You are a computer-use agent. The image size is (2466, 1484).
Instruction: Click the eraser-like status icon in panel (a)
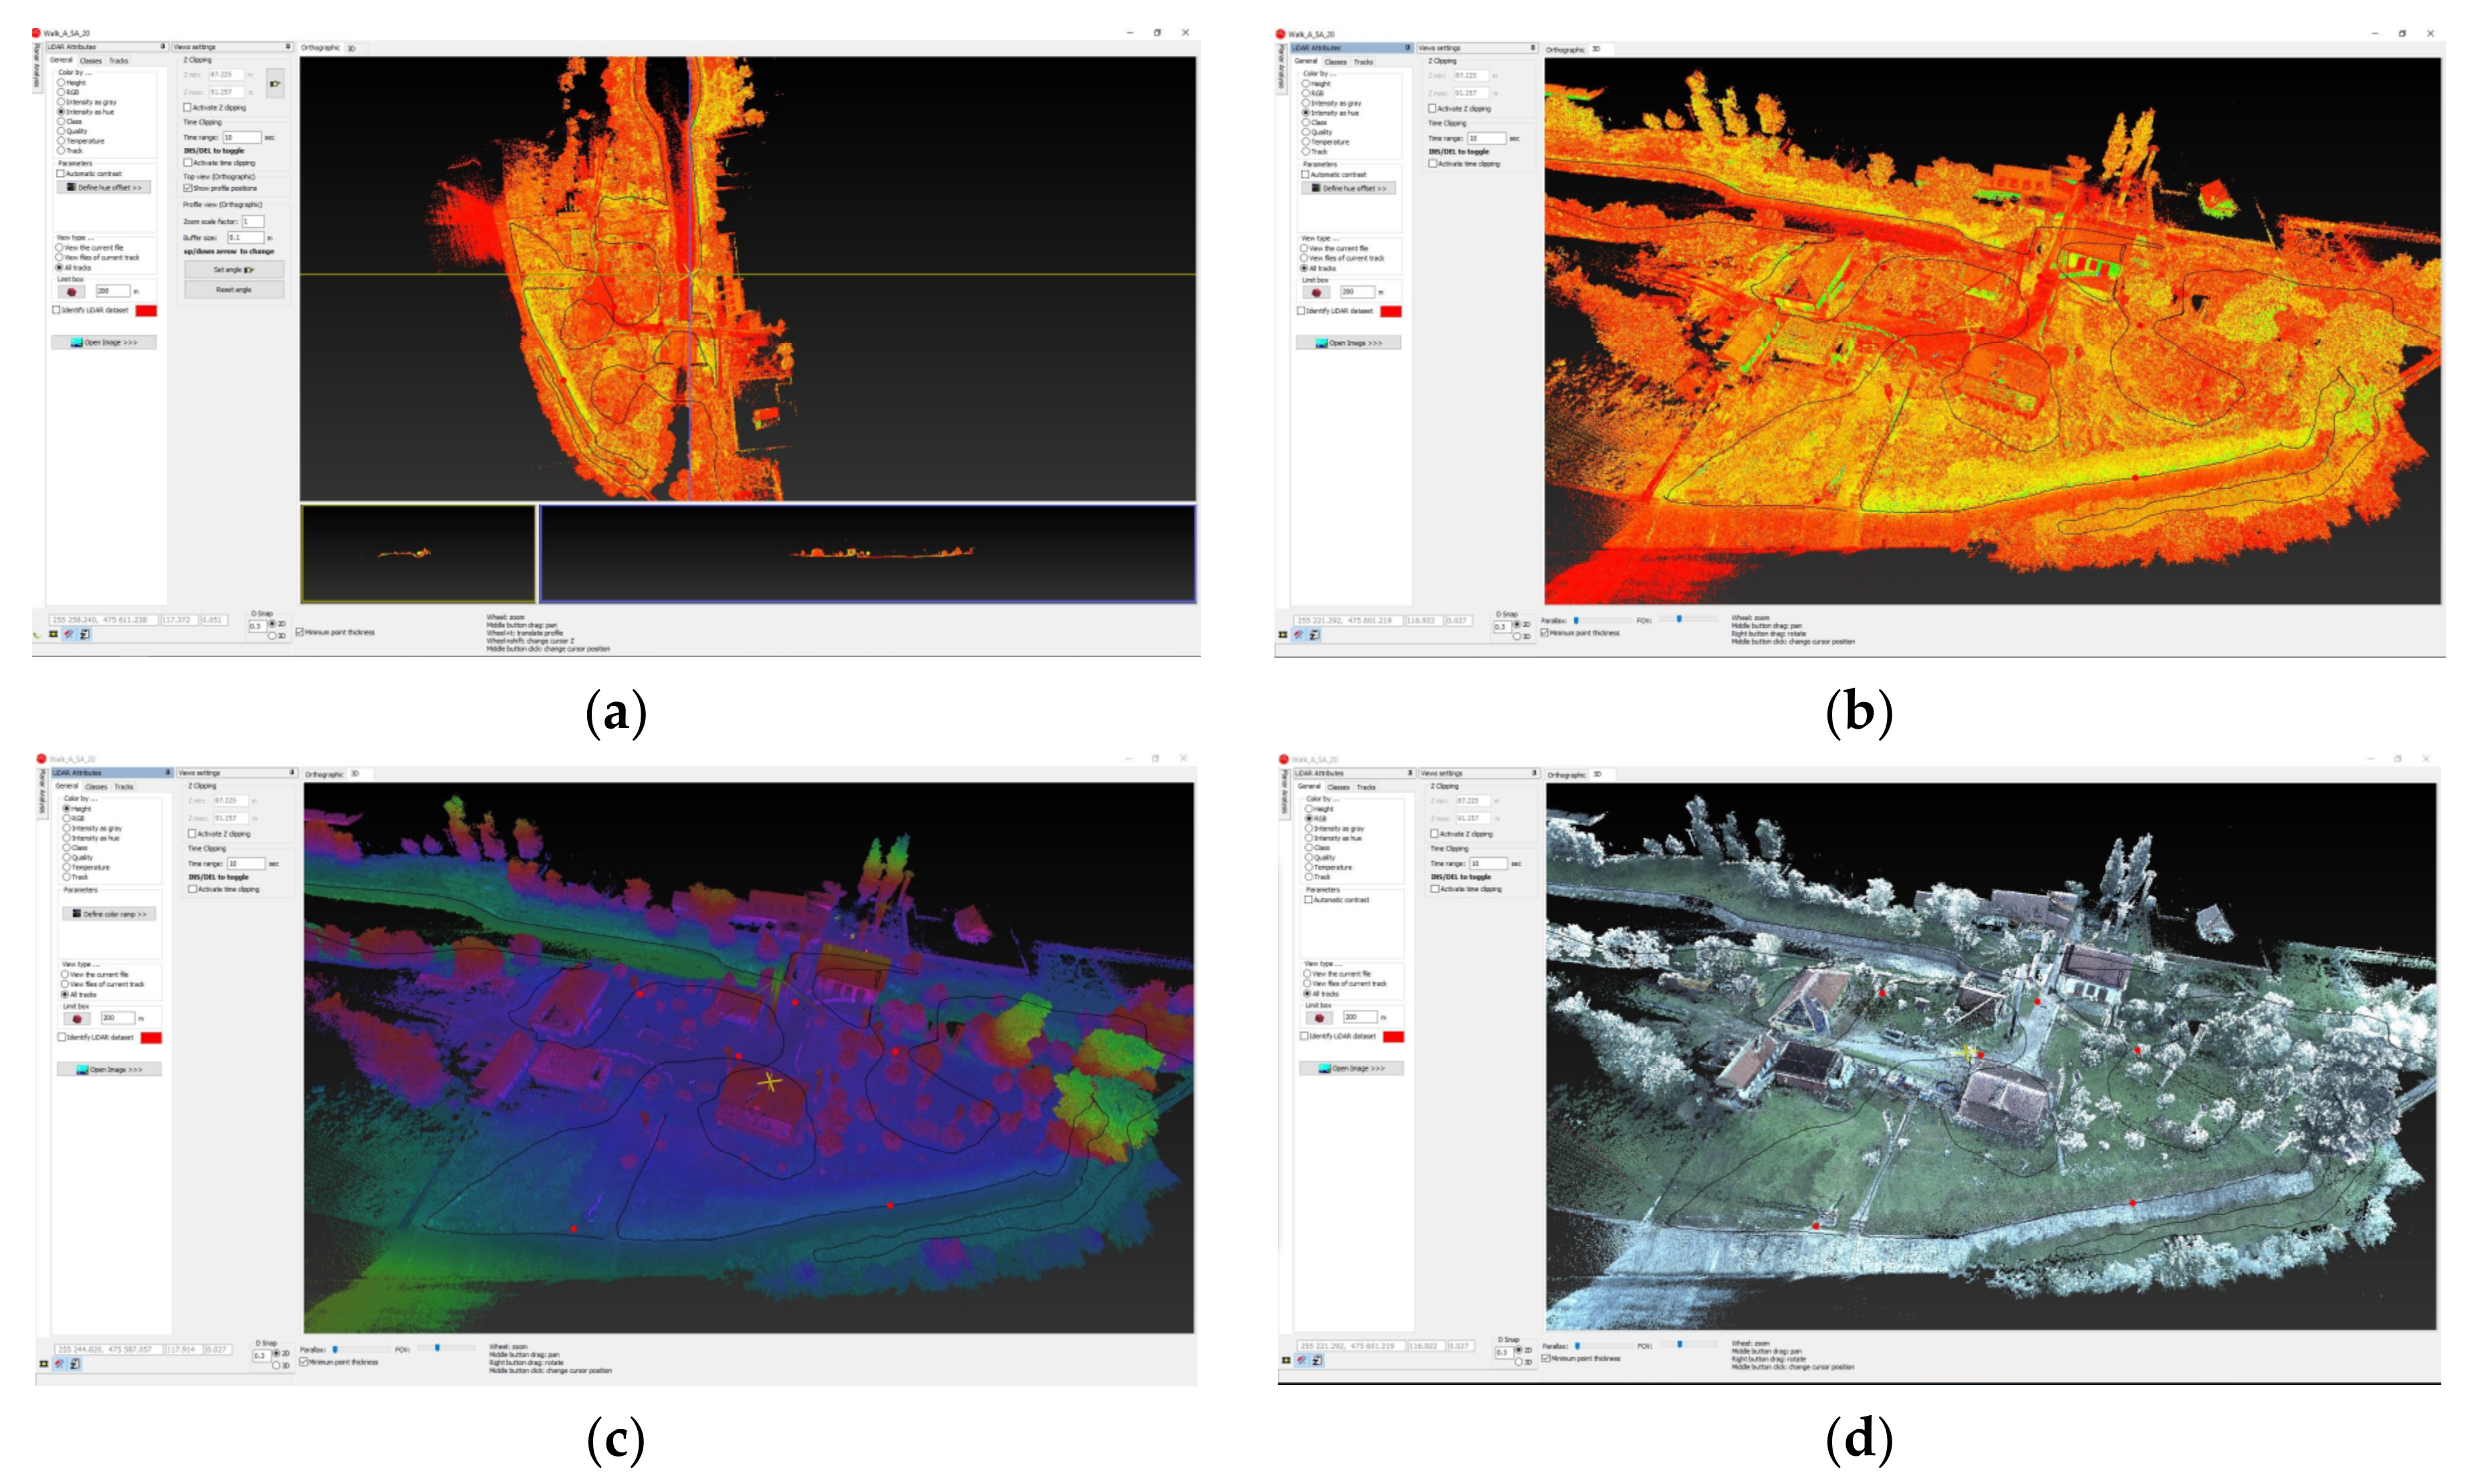69,634
